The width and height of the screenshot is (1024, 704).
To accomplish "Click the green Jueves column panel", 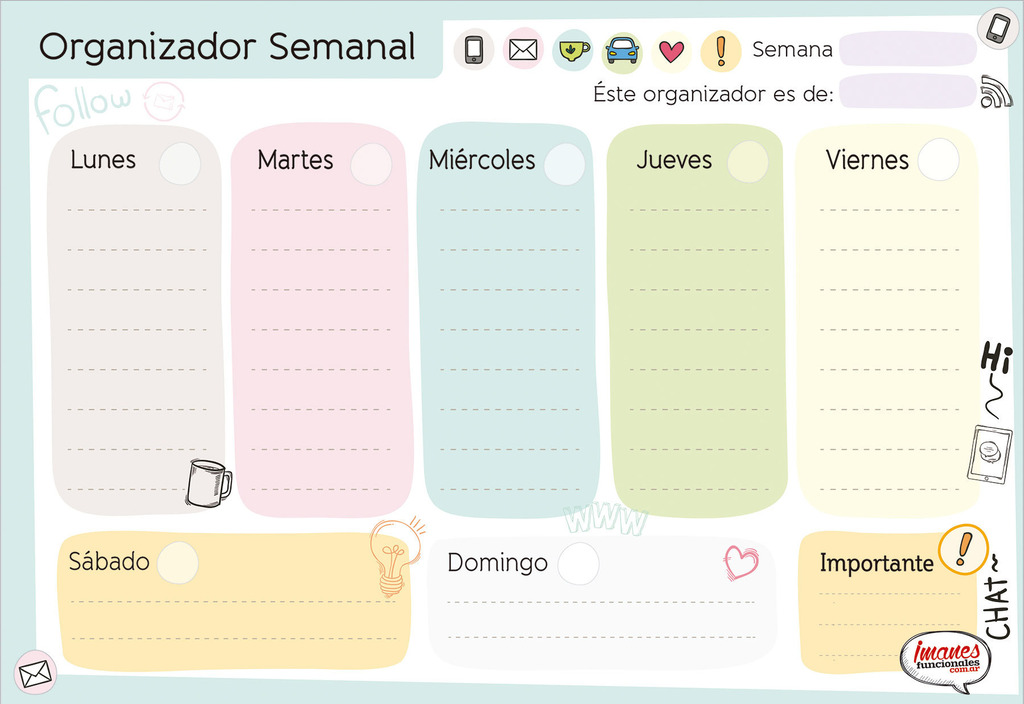I will pyautogui.click(x=697, y=320).
